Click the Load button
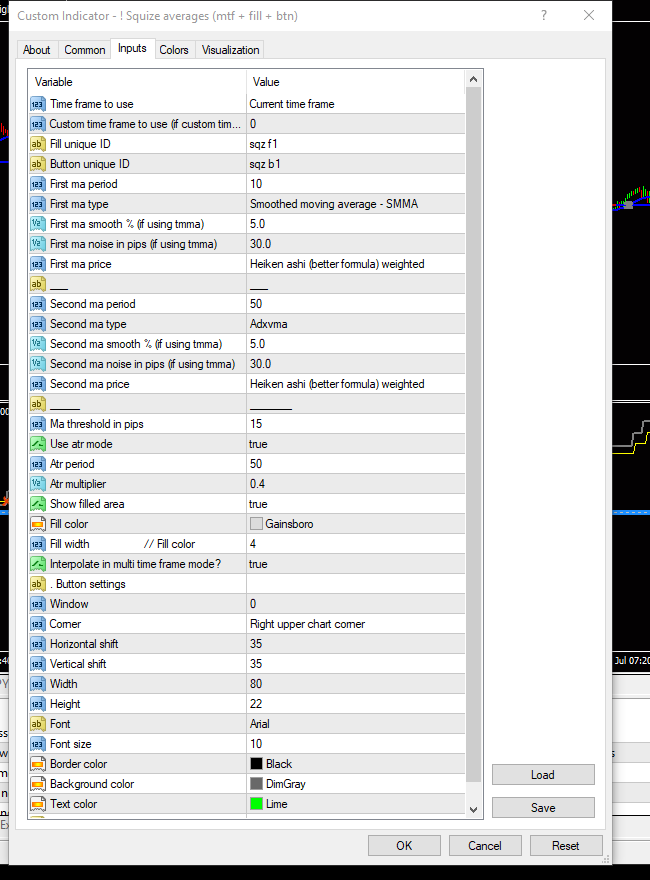This screenshot has height=880, width=650. tap(543, 774)
